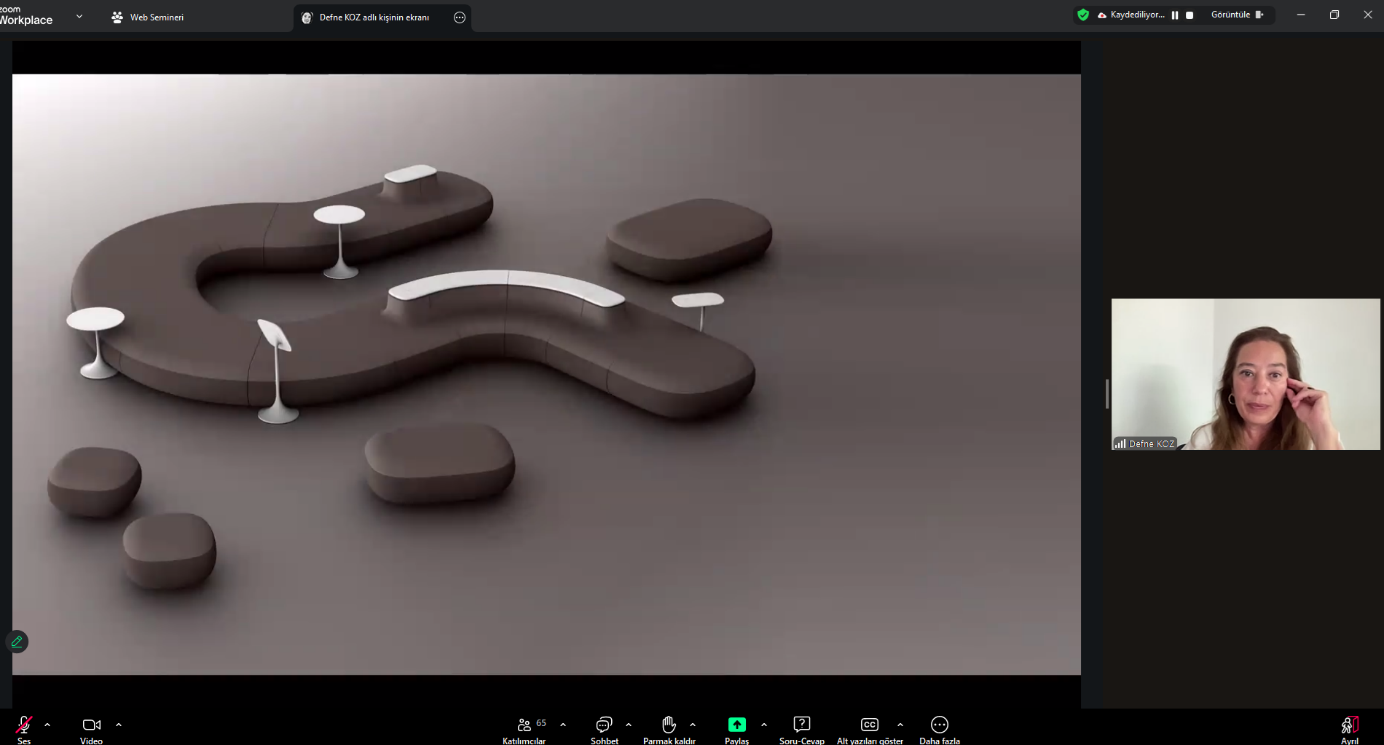1384x745 pixels.
Task: Open the Katılımcılar participants panel
Action: pos(525,725)
